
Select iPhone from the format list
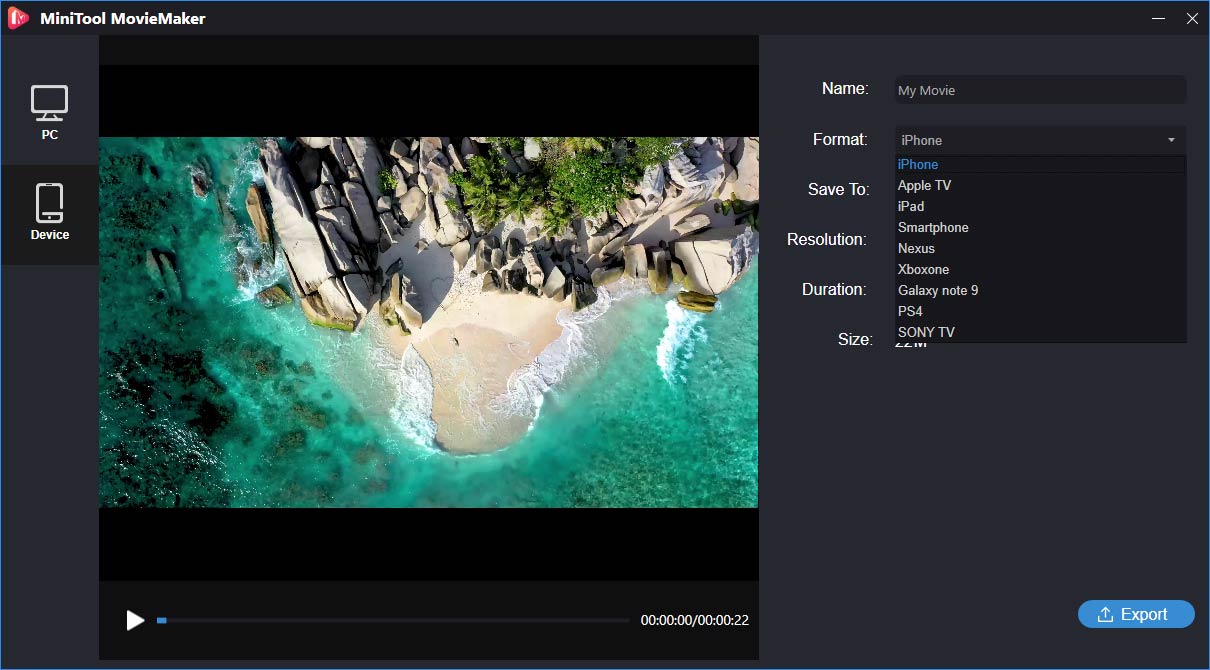1040,164
